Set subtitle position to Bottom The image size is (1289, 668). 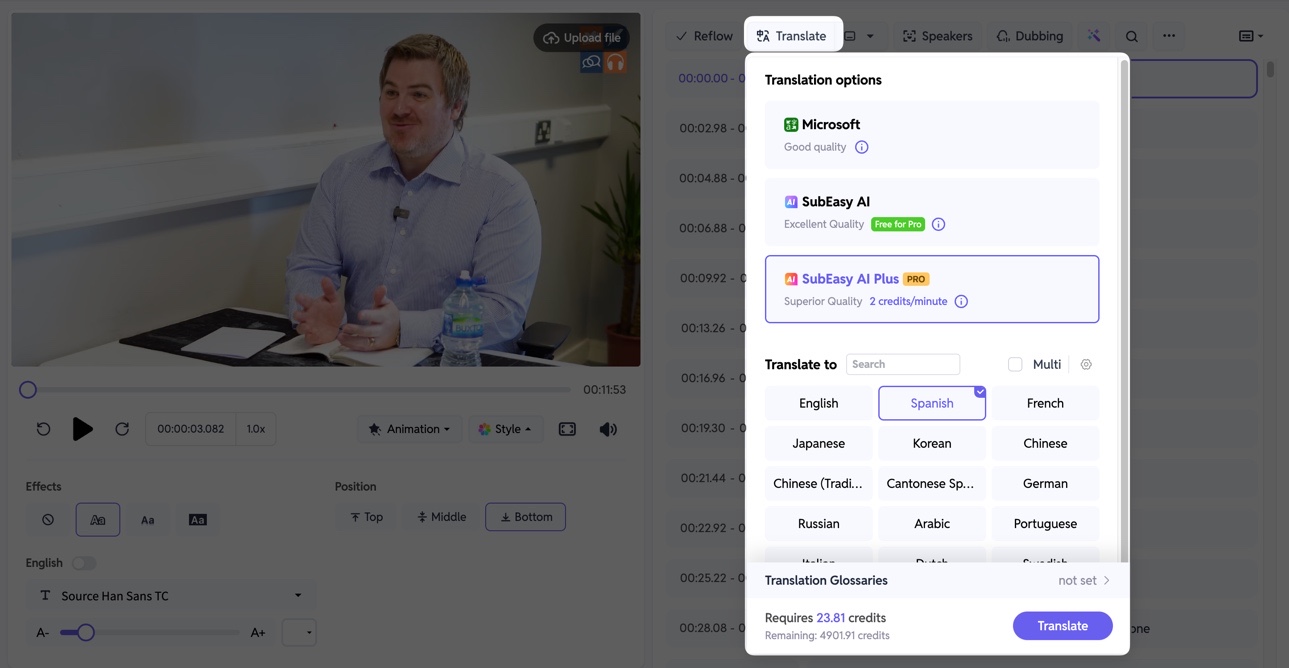pyautogui.click(x=526, y=517)
